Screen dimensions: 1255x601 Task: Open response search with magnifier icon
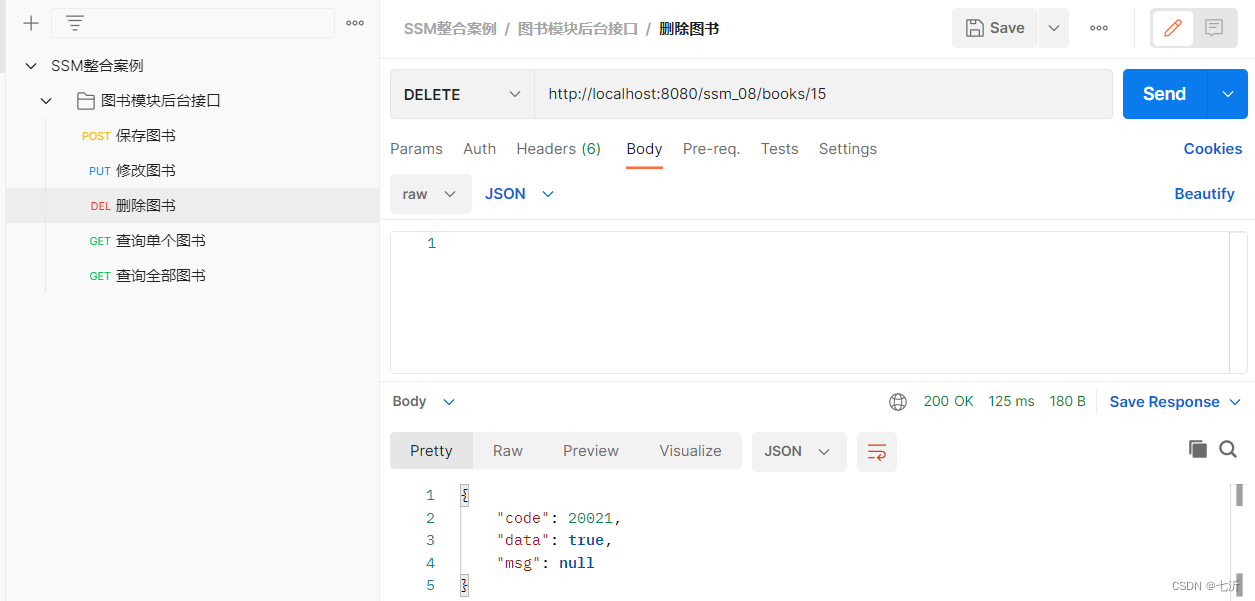tap(1228, 449)
